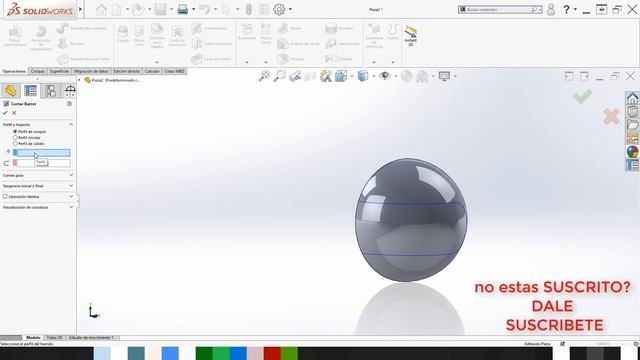Click the New document icon
Image resolution: width=640 pixels, height=360 pixels.
[117, 9]
